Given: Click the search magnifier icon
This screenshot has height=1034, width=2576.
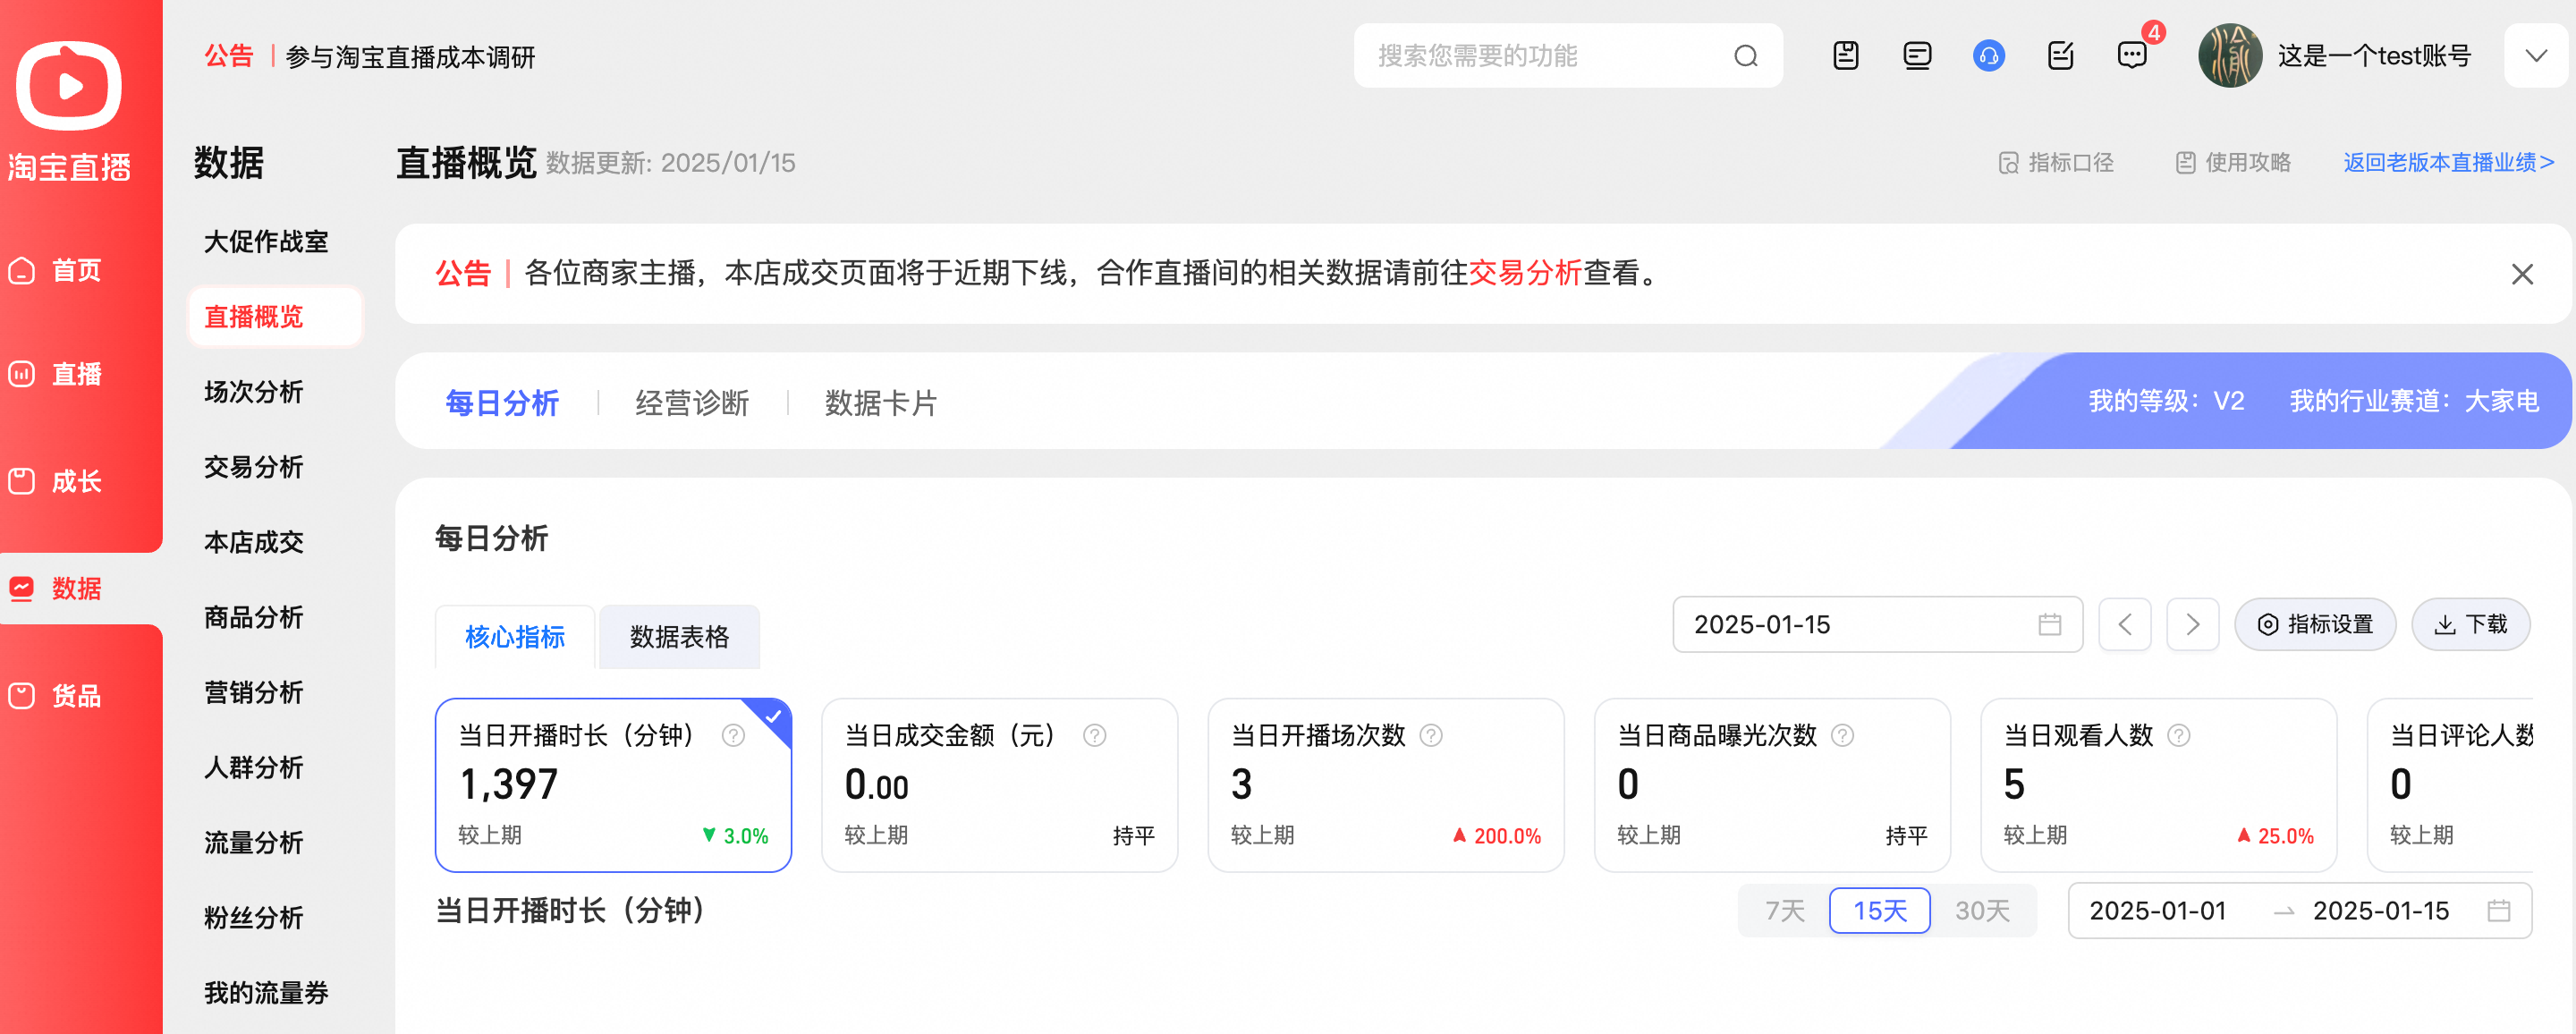Looking at the screenshot, I should 1746,56.
